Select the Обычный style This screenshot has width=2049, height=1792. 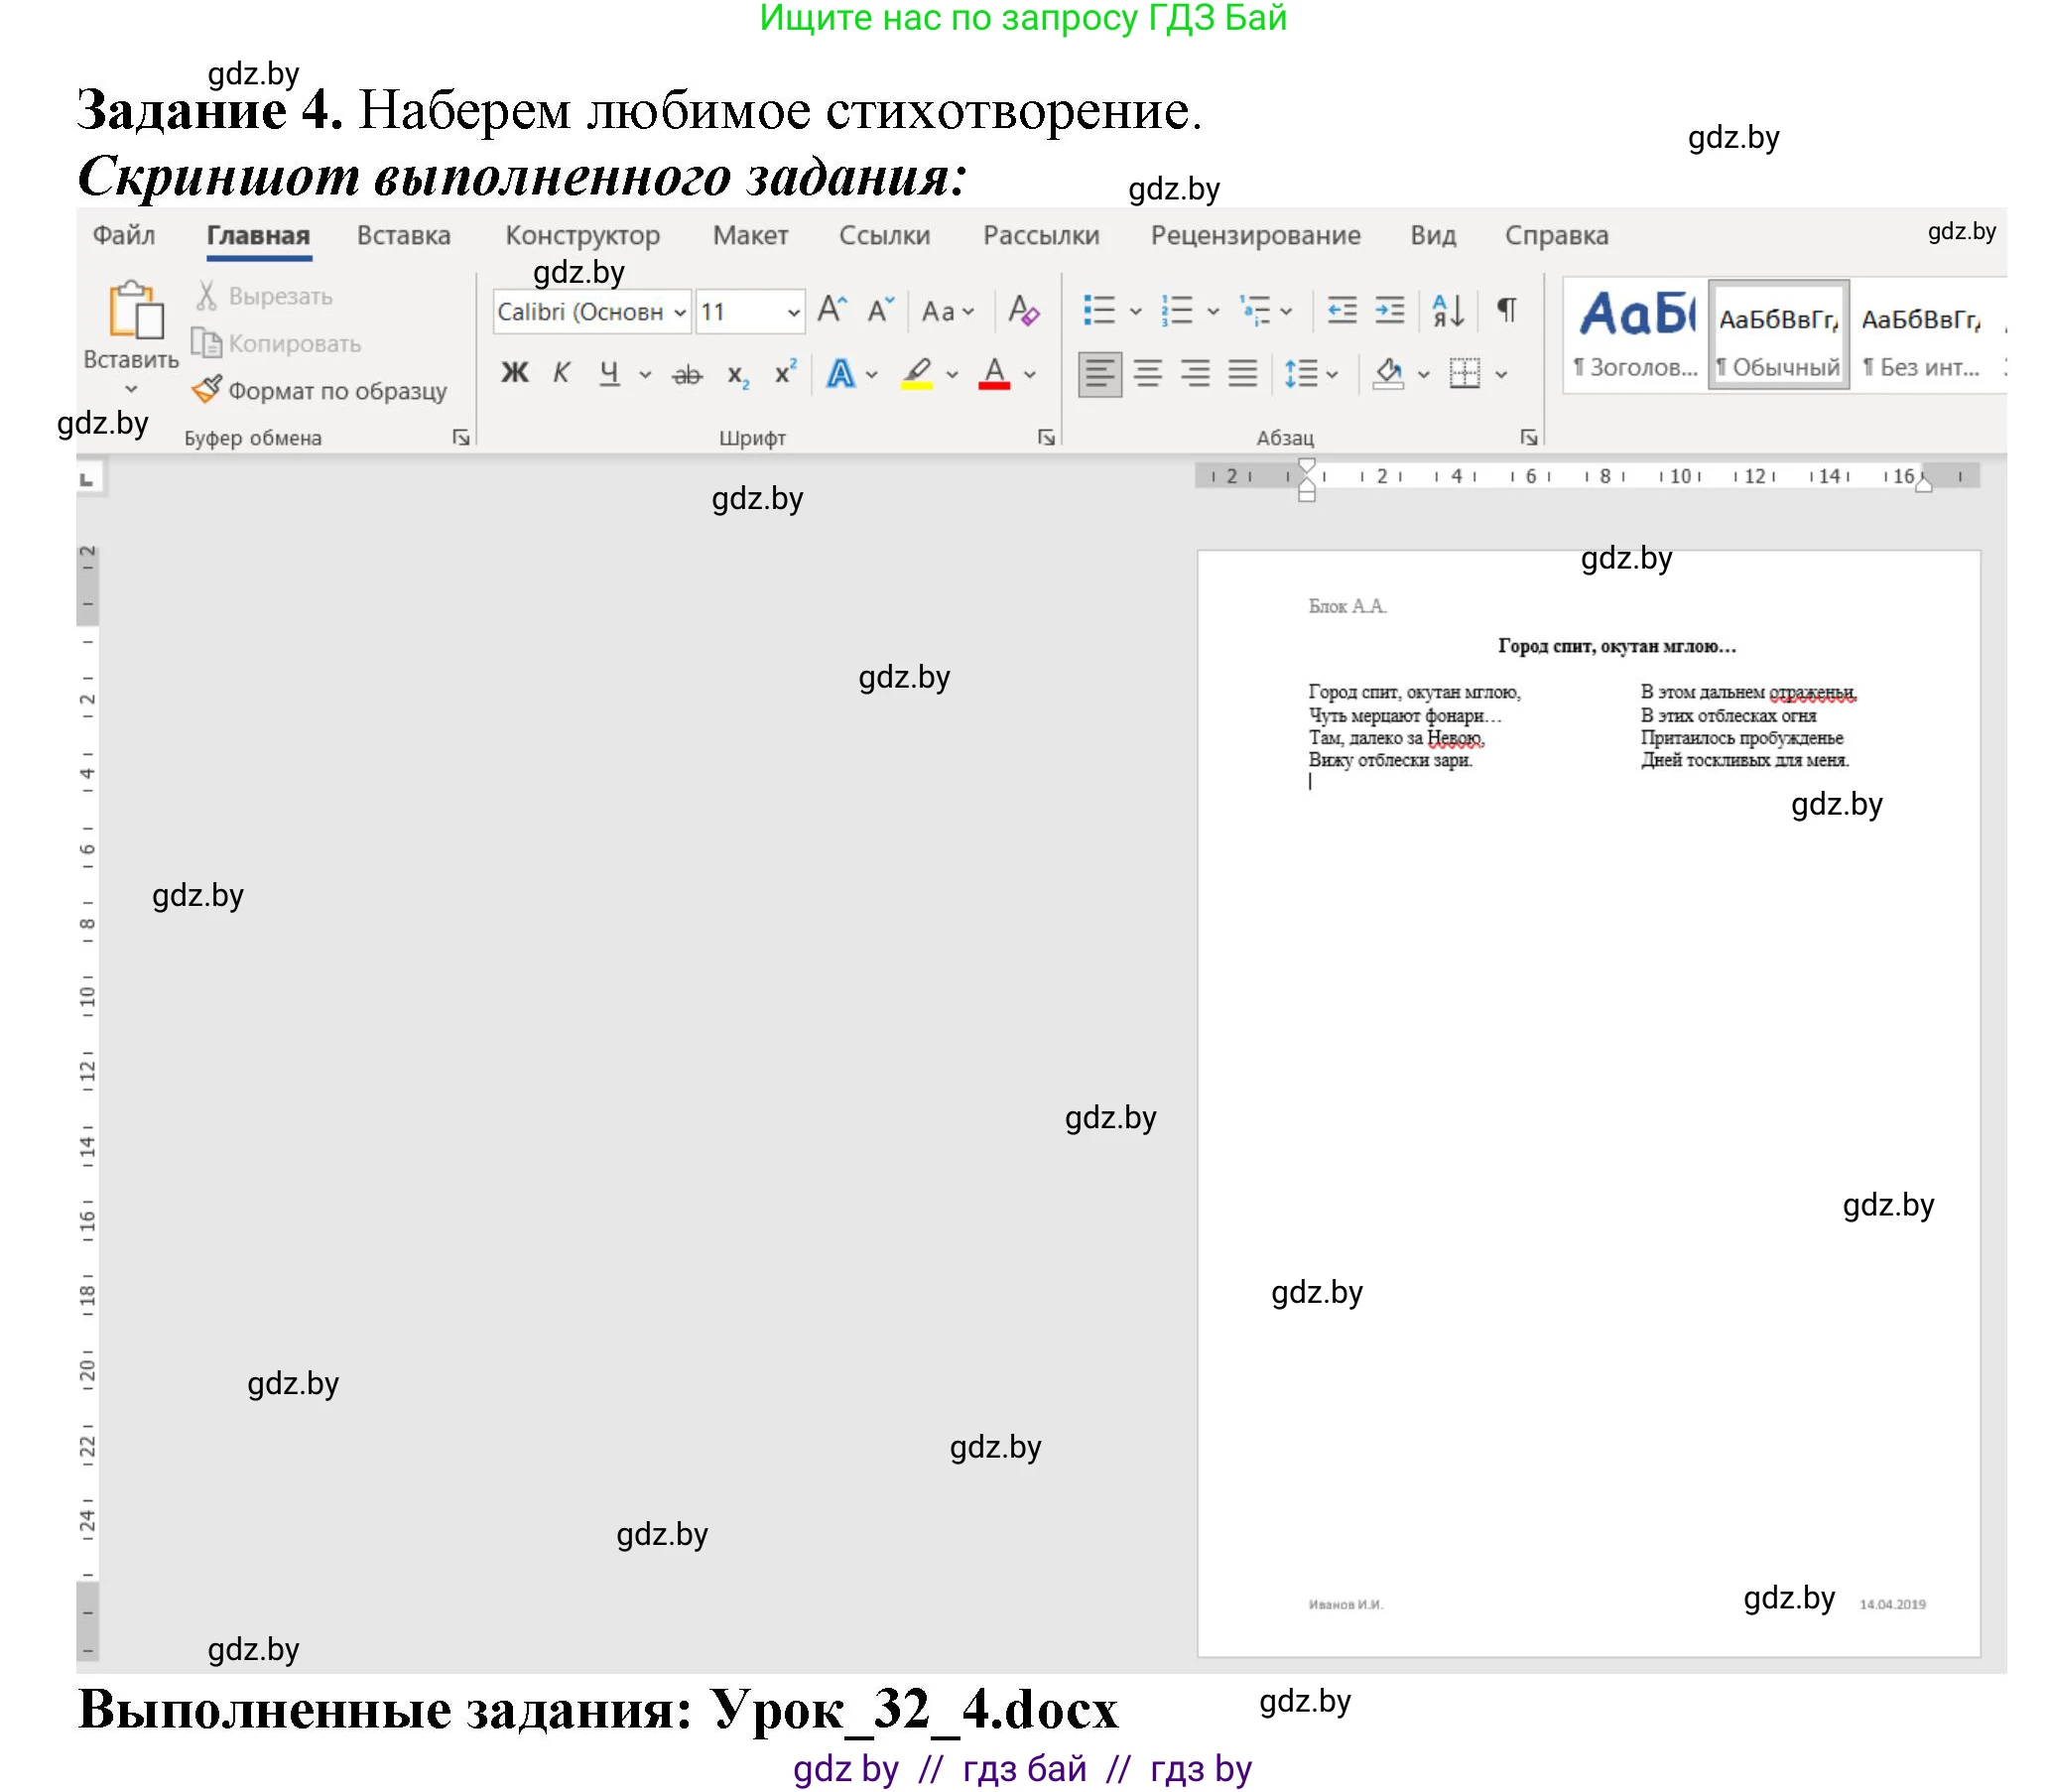[1778, 335]
